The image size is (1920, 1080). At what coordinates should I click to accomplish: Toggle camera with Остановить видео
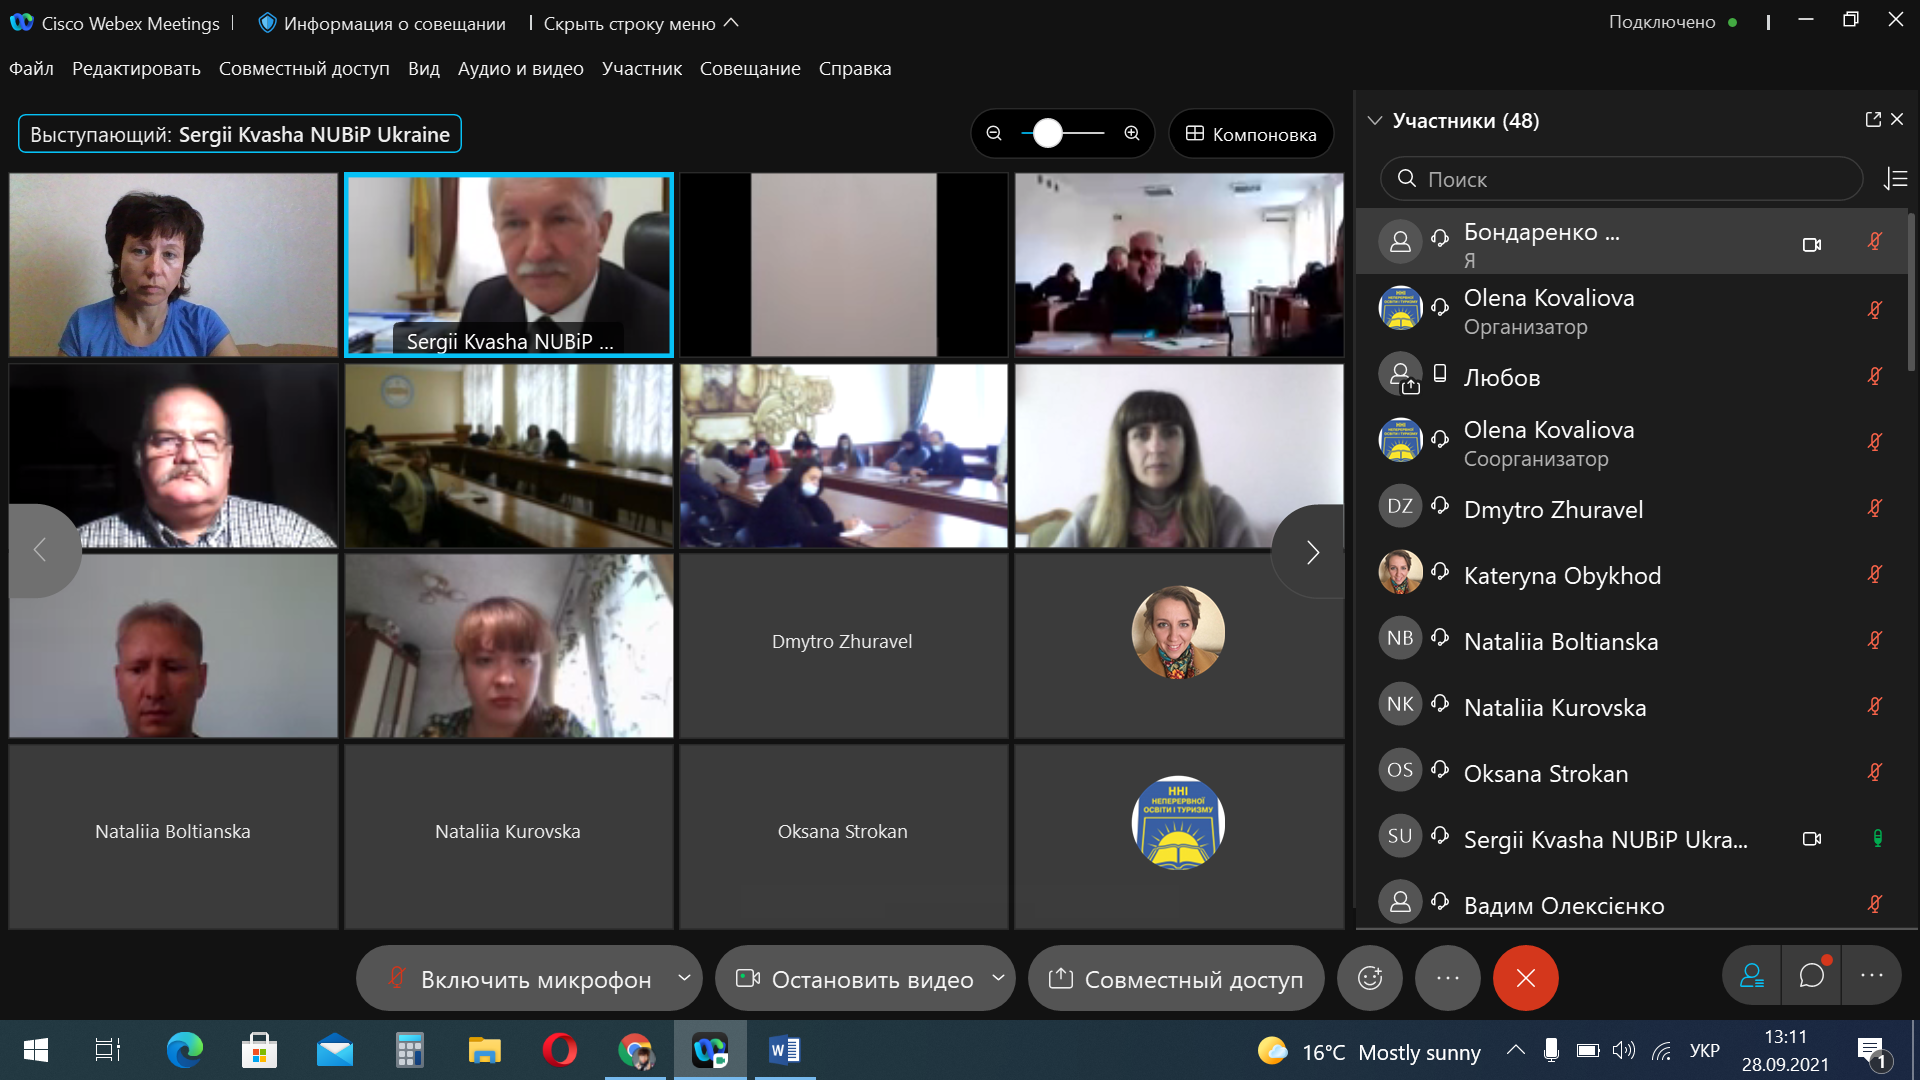click(855, 979)
